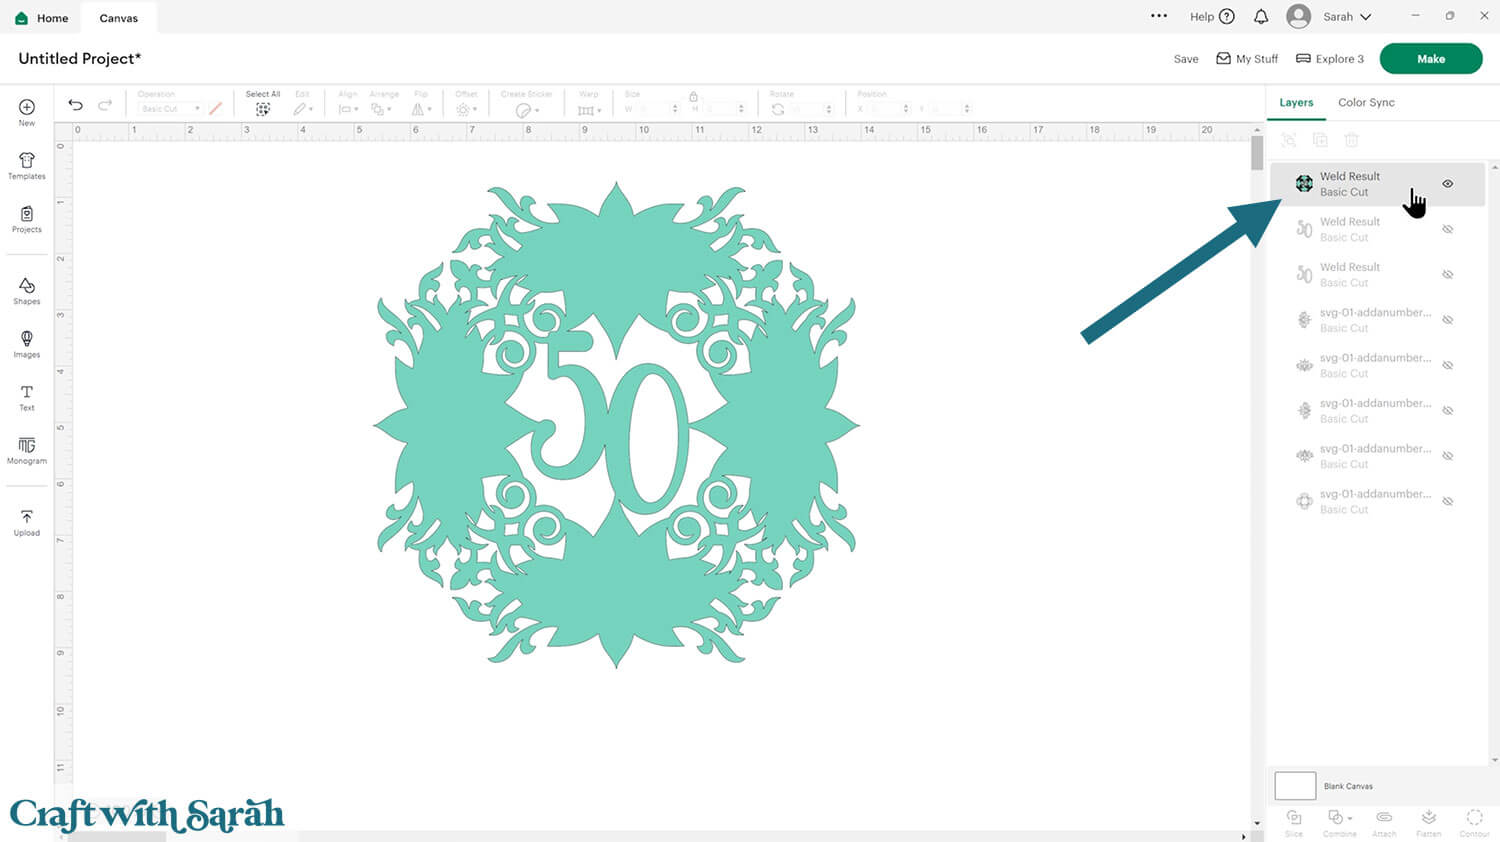Click the Group icon in Layers panel

click(x=1289, y=140)
